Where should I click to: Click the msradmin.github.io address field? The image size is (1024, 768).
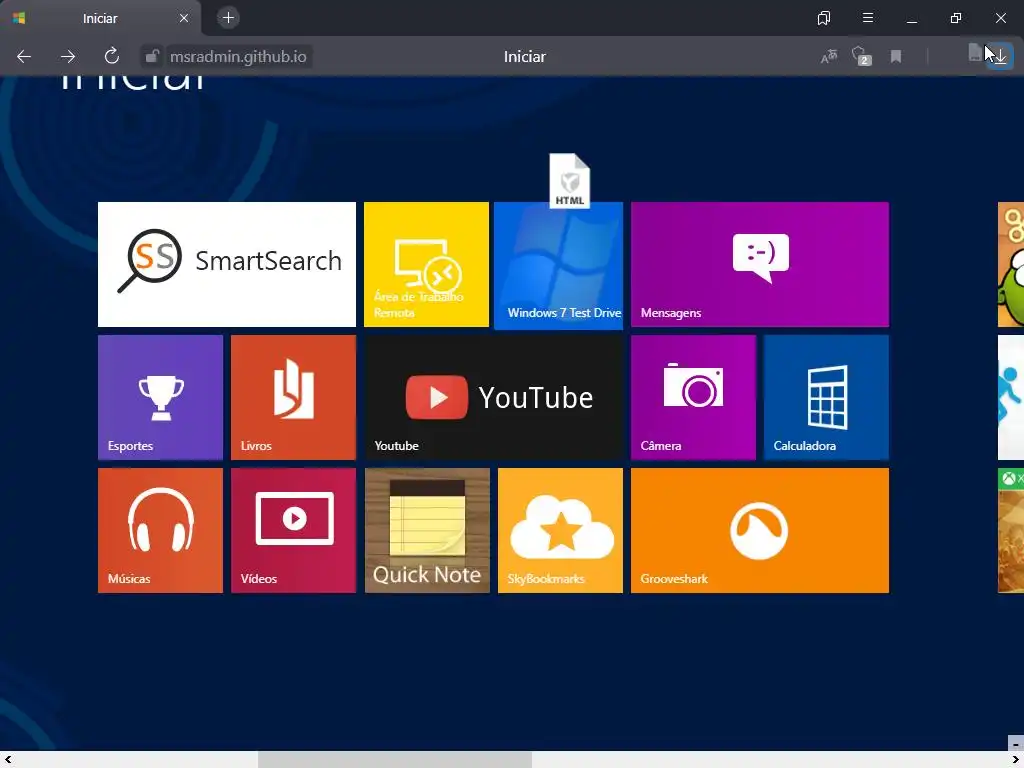tap(238, 57)
